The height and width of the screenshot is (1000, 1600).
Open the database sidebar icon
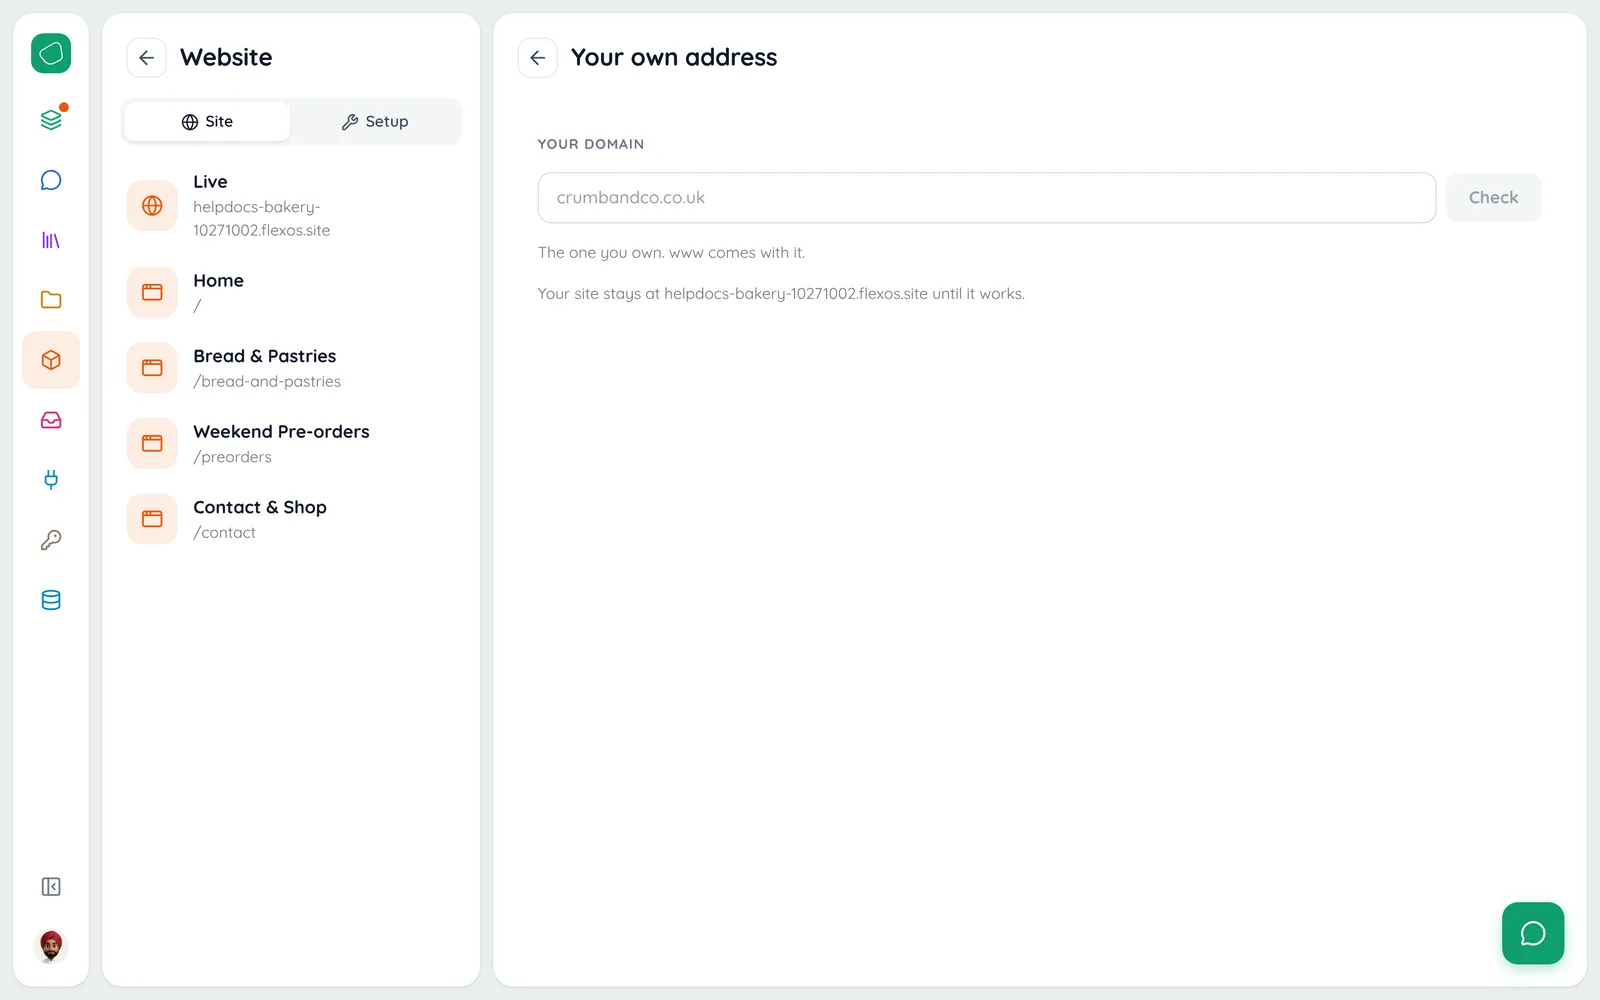[51, 600]
